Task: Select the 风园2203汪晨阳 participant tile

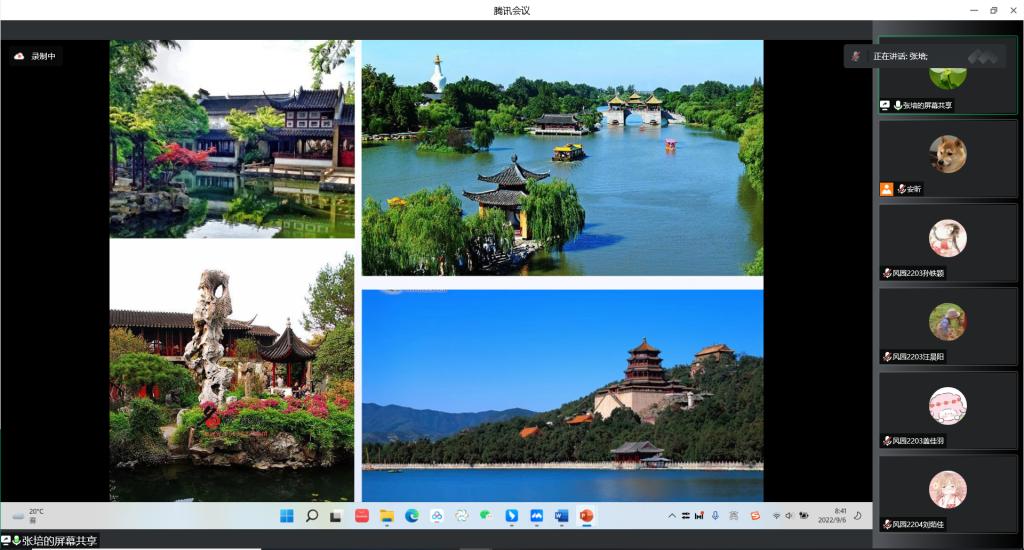Action: tap(947, 327)
